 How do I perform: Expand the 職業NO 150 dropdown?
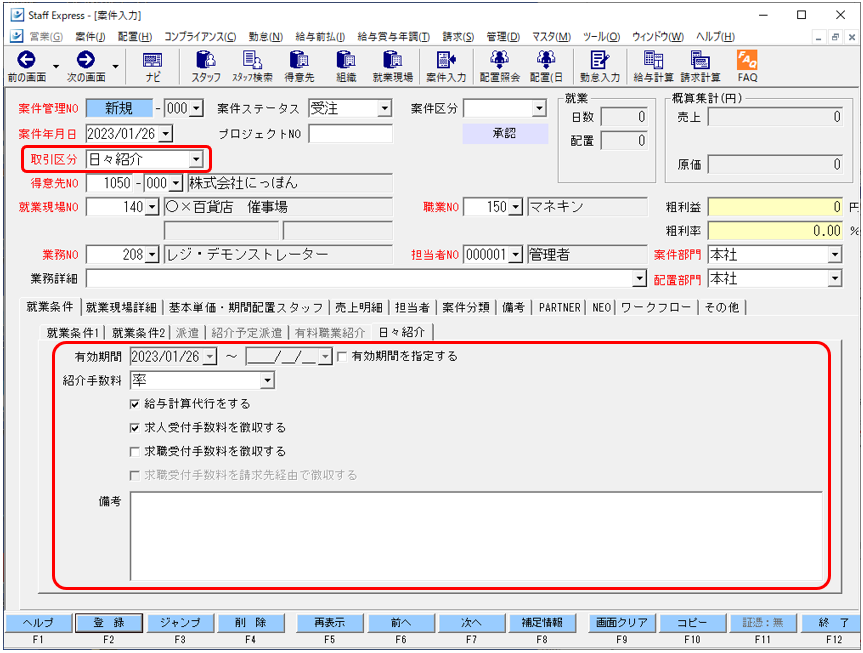(x=515, y=207)
